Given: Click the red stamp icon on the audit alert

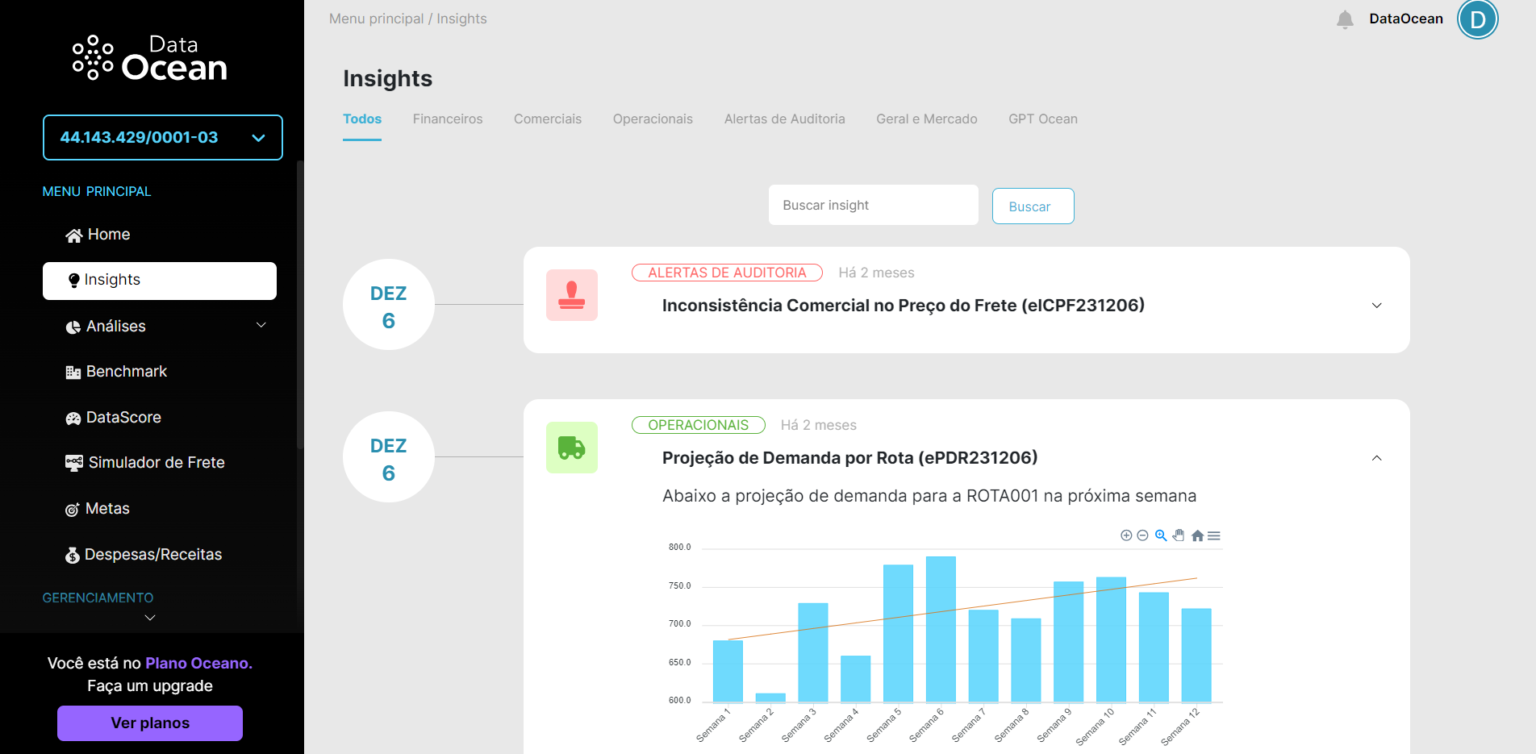Looking at the screenshot, I should pos(571,295).
